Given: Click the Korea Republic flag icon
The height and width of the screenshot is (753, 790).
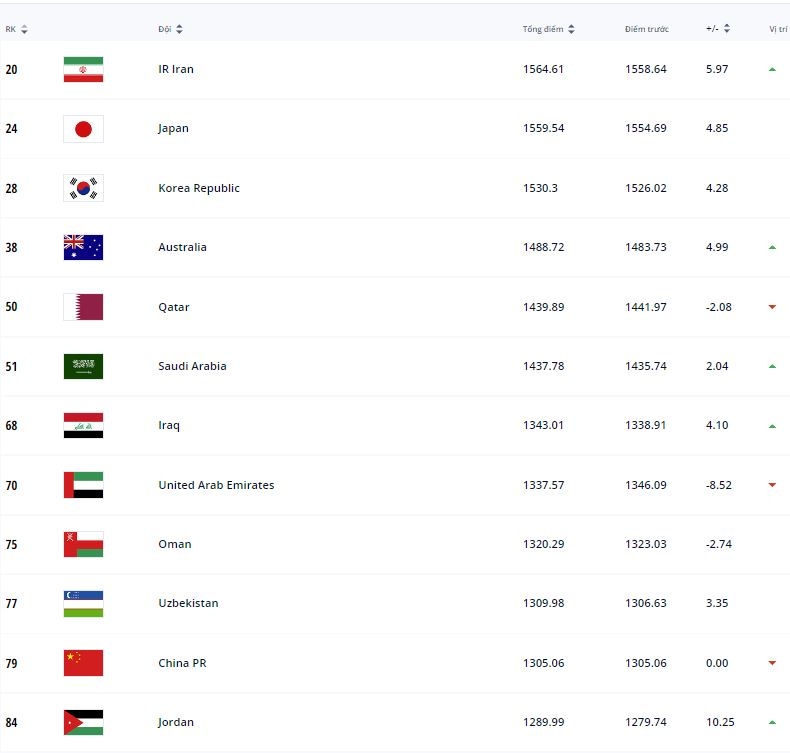Looking at the screenshot, I should pos(83,188).
